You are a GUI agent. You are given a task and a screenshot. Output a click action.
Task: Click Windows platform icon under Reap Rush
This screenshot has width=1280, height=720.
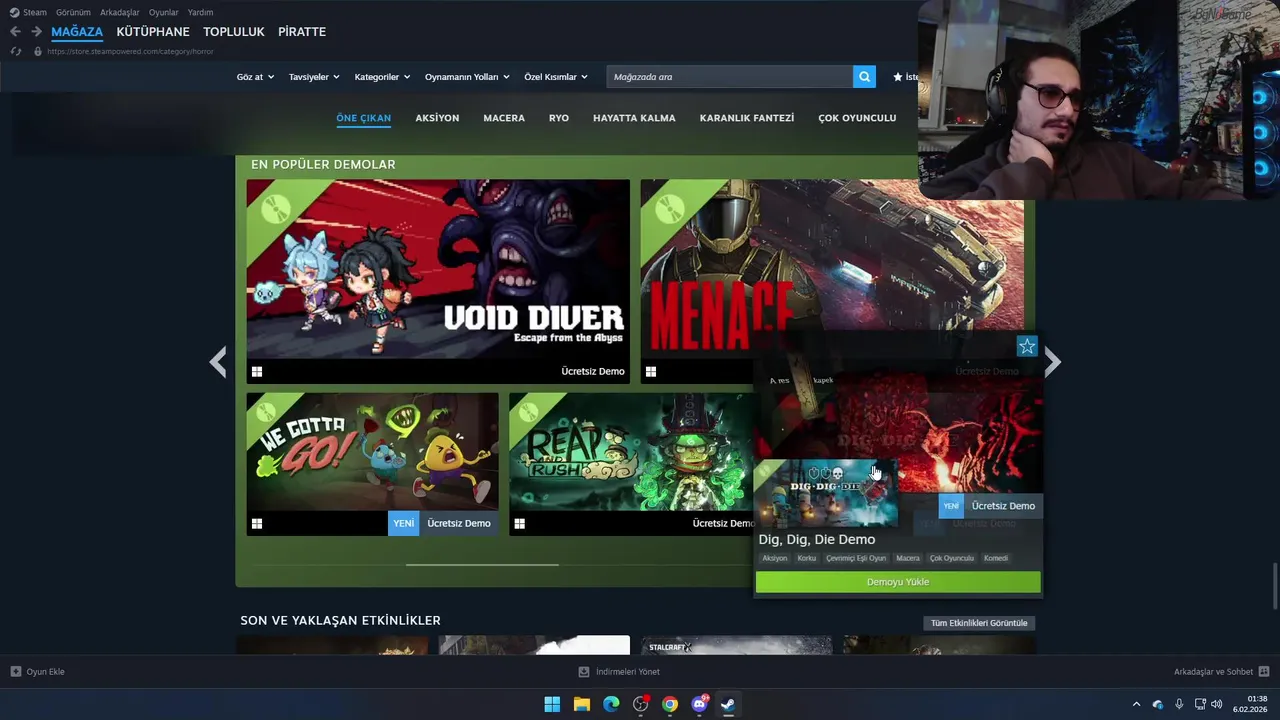click(519, 524)
